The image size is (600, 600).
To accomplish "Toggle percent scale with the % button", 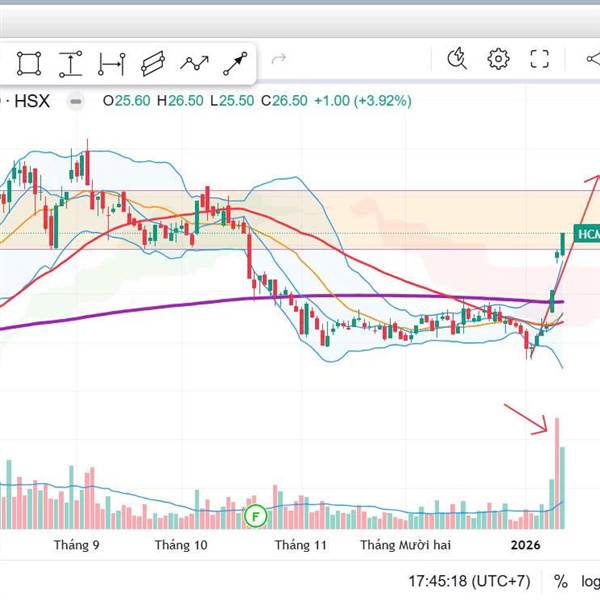I will pyautogui.click(x=561, y=581).
